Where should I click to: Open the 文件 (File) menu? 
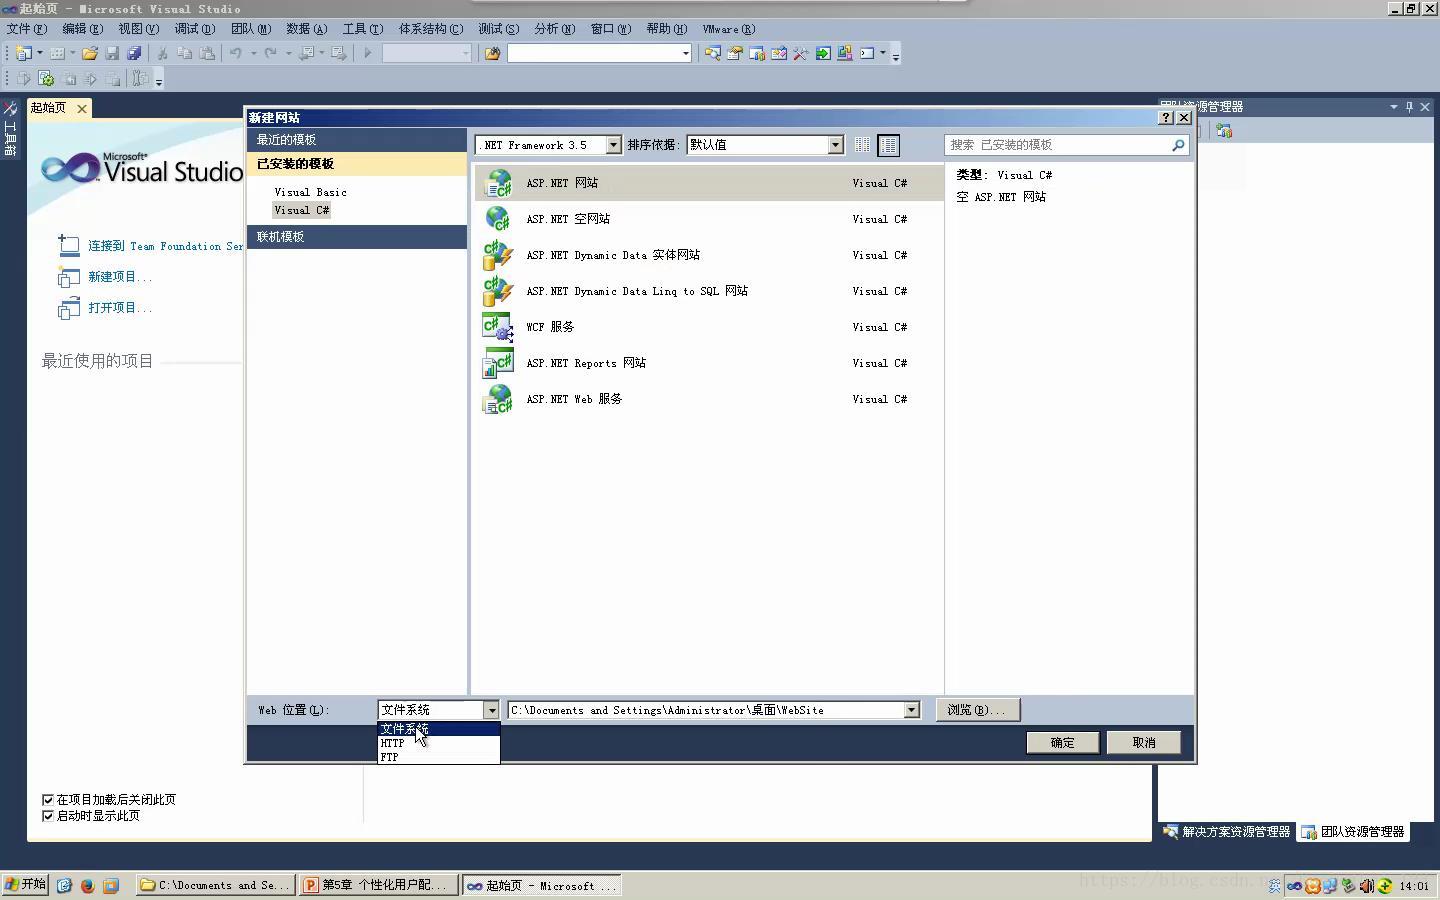(x=27, y=29)
